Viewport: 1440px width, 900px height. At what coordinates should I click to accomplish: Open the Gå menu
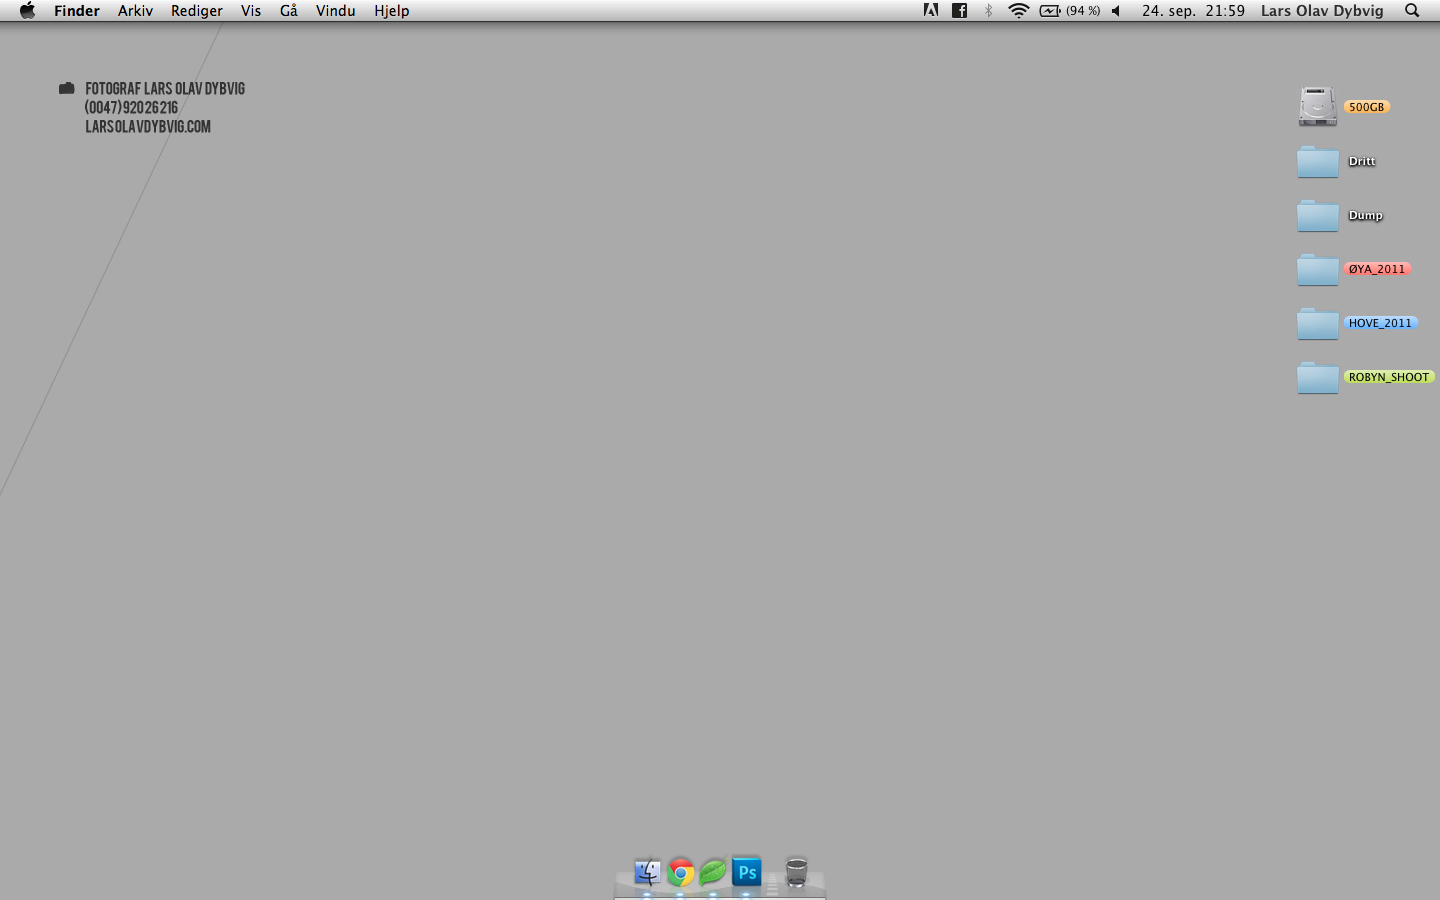[x=289, y=11]
